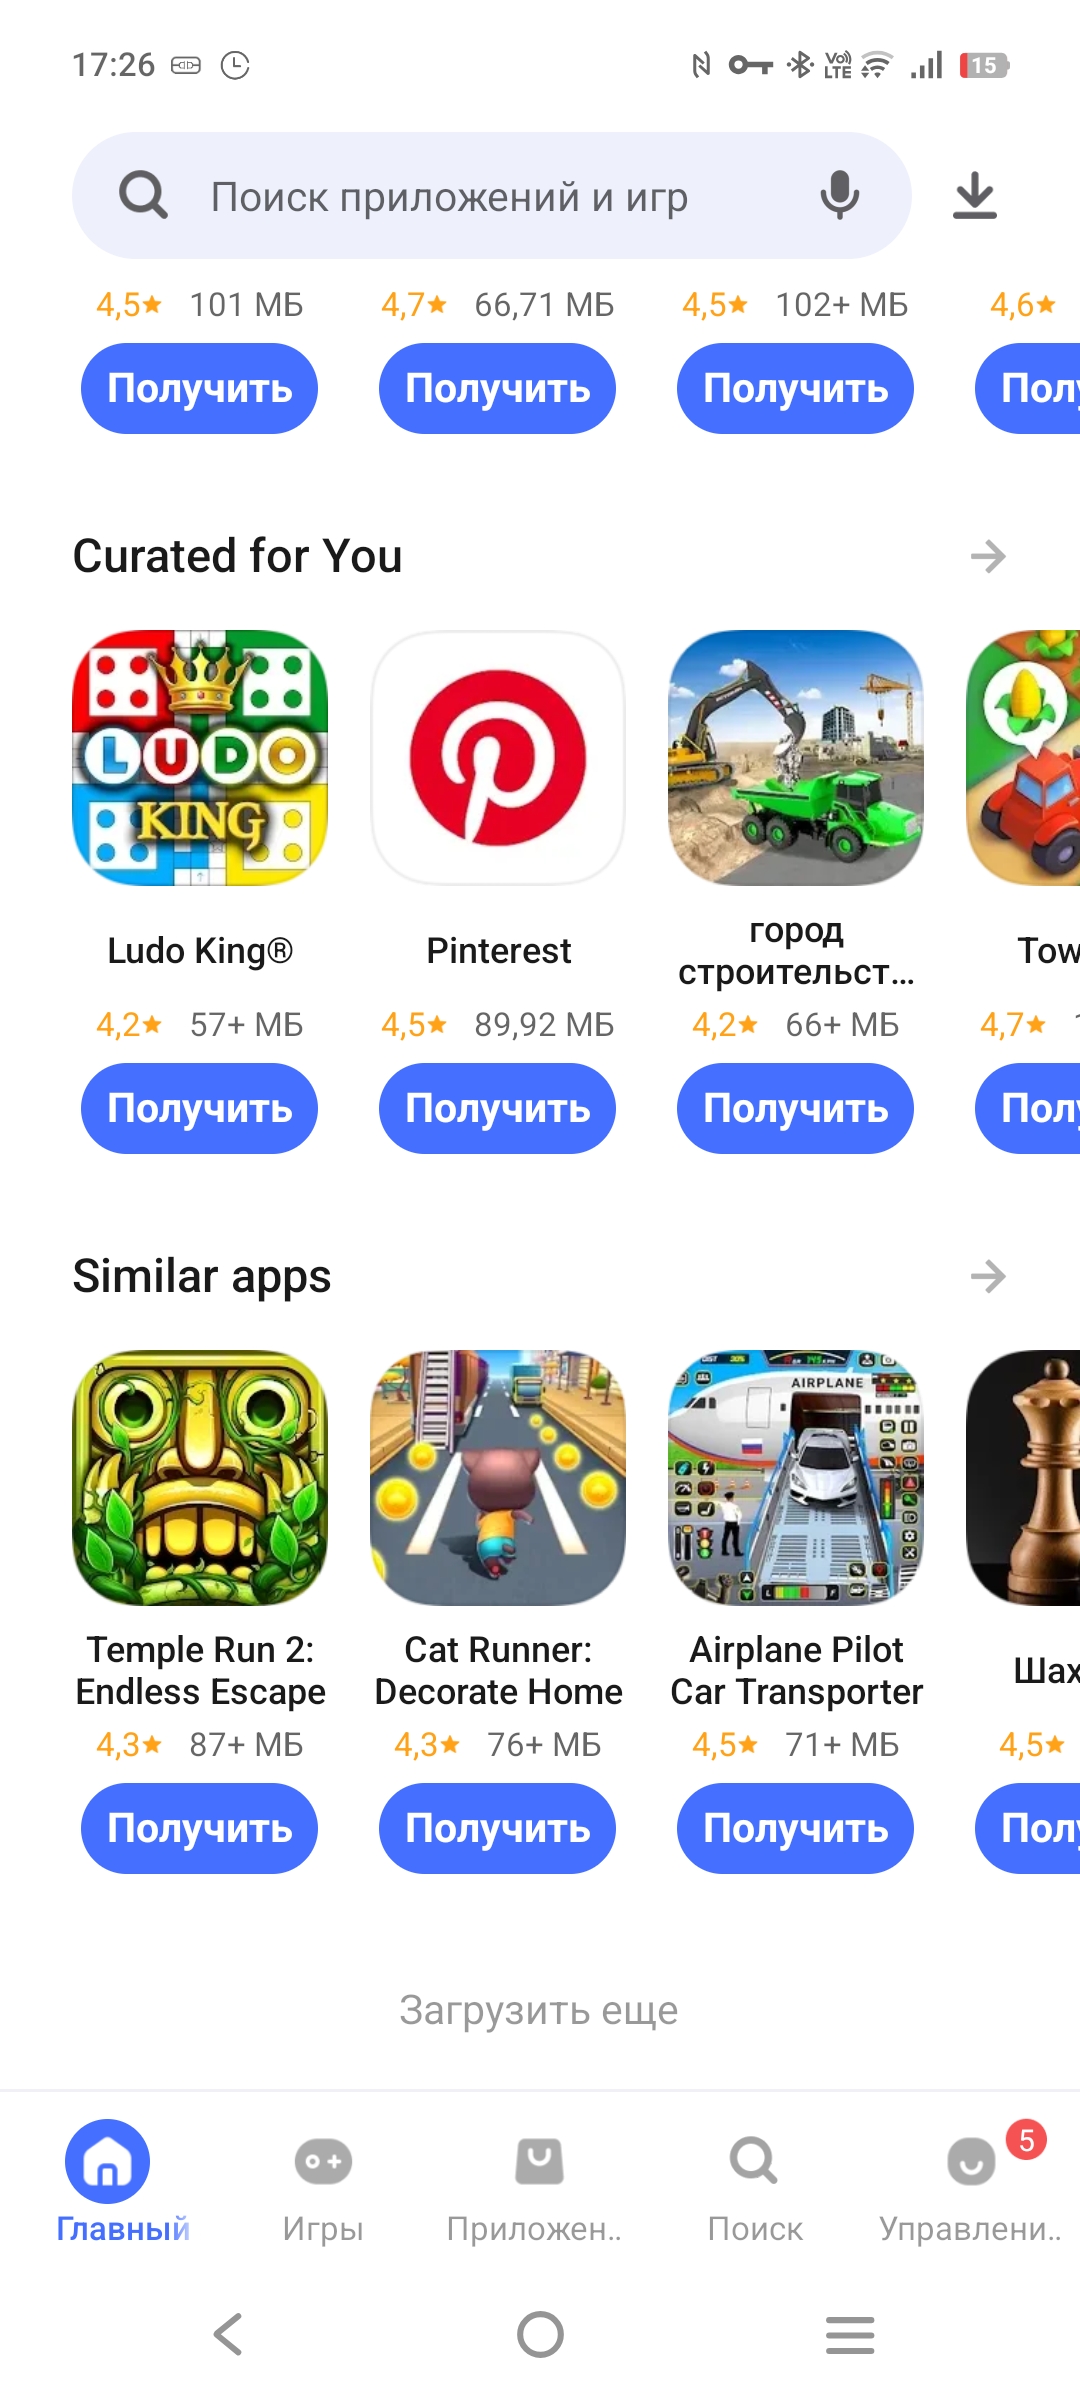Open the Temple Run 2 app icon
The height and width of the screenshot is (2392, 1080).
click(200, 1478)
